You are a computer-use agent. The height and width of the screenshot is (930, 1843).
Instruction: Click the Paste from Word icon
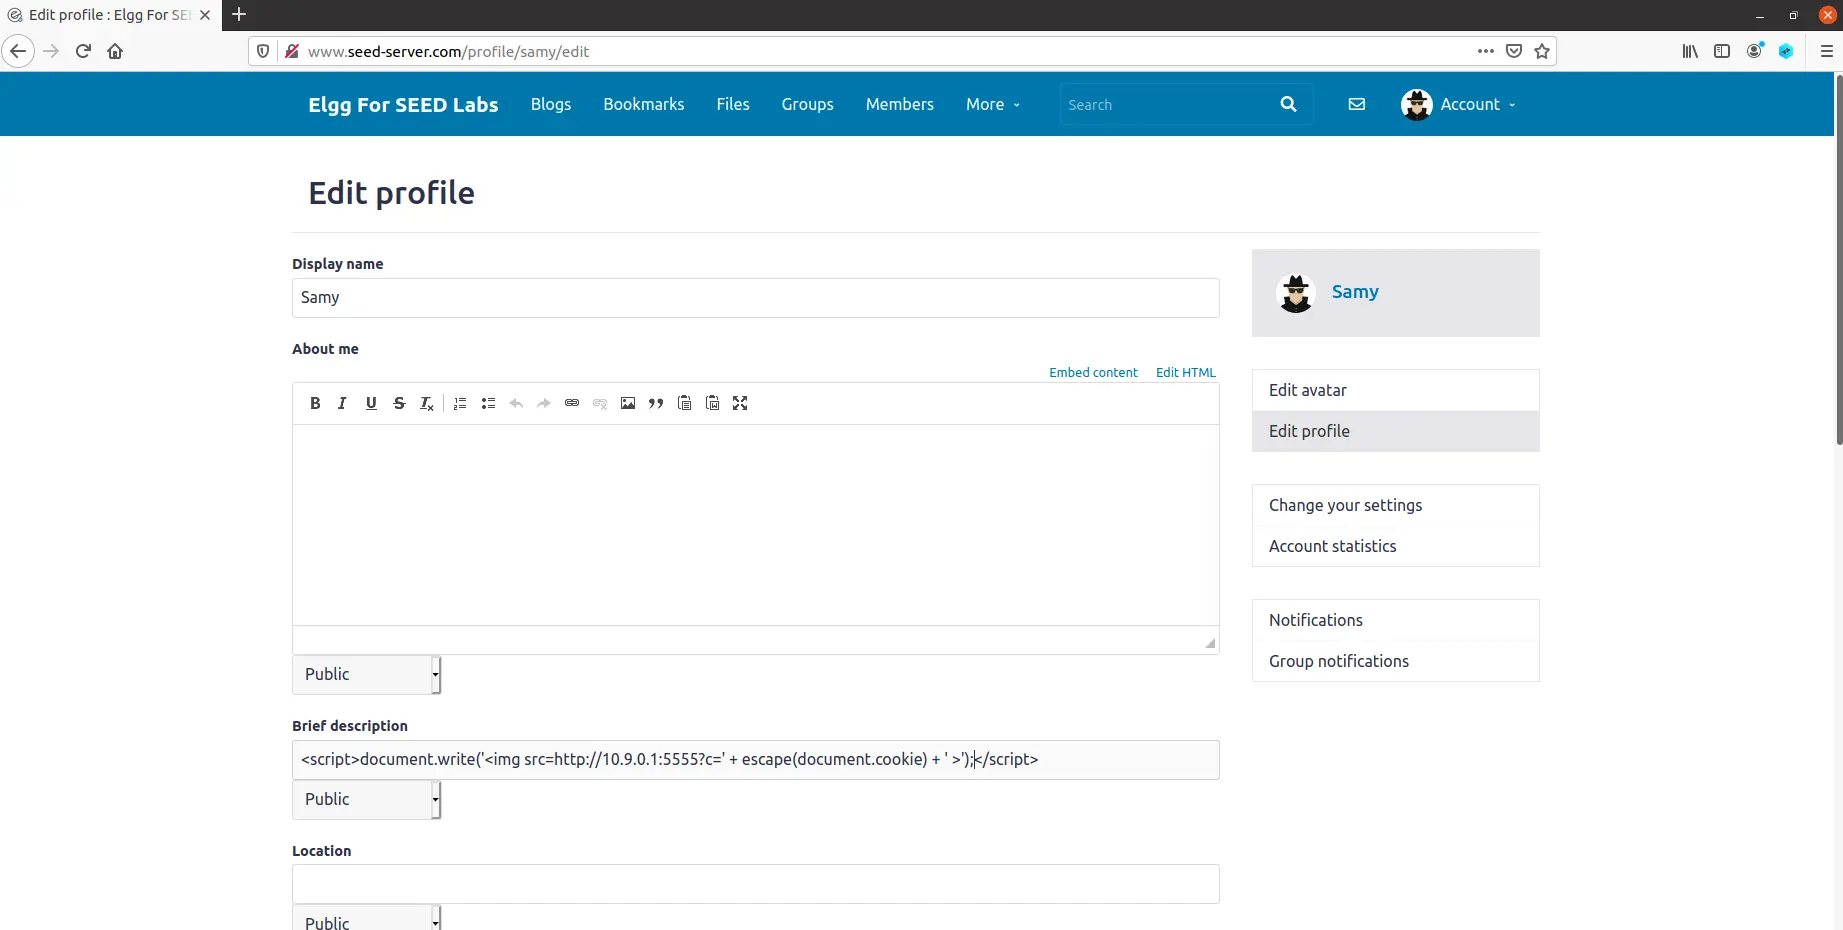(x=712, y=403)
